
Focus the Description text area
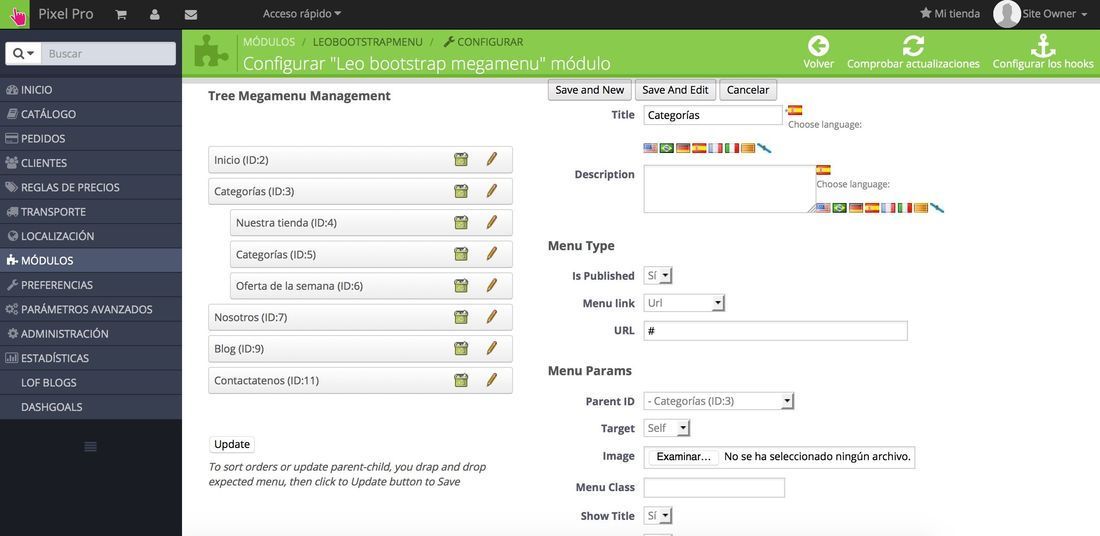click(730, 189)
